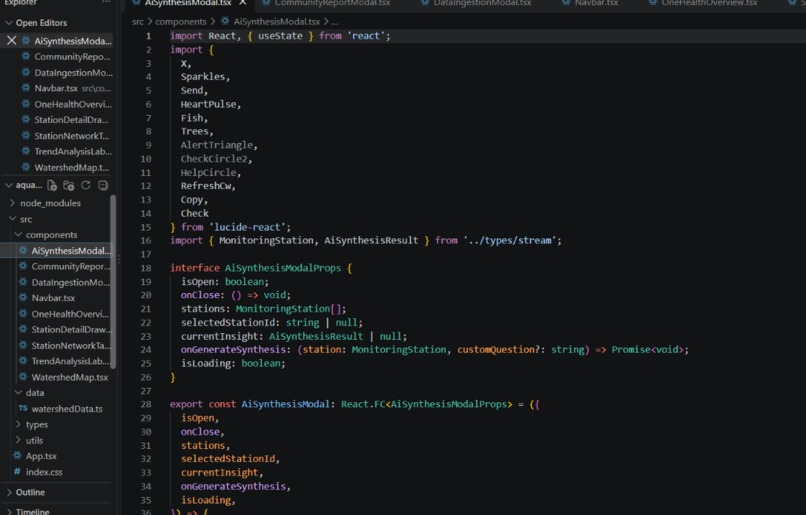806x515 pixels.
Task: Click the AiSynthesisModal.tsx breadcrumb segment
Action: point(277,22)
